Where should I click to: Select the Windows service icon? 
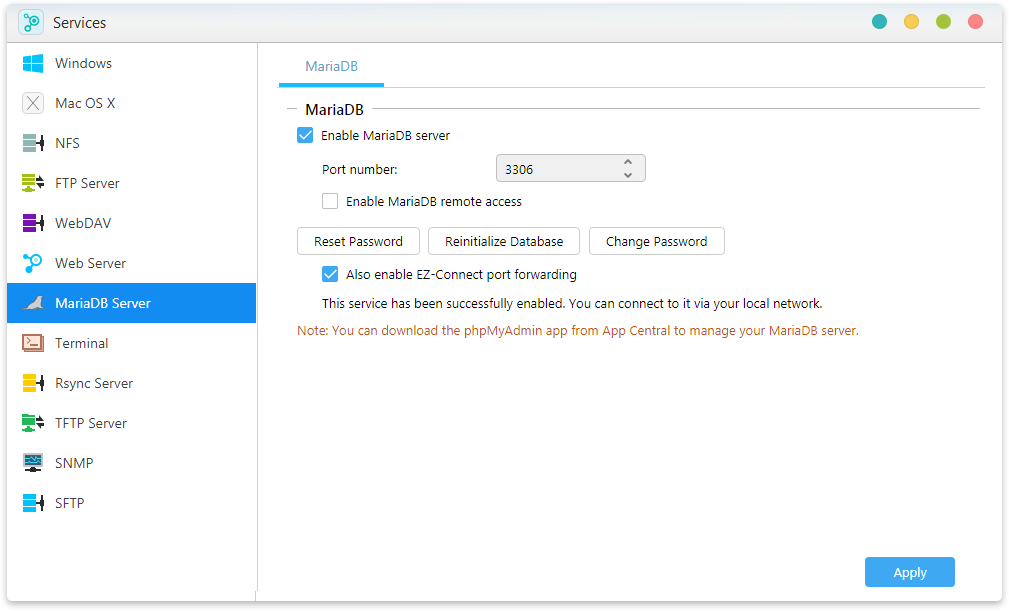pos(33,63)
